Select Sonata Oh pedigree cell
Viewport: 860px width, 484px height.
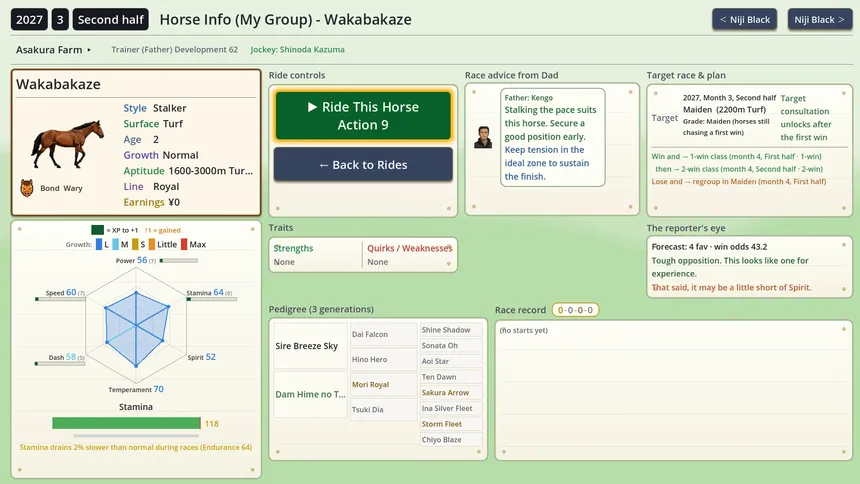pyautogui.click(x=451, y=345)
